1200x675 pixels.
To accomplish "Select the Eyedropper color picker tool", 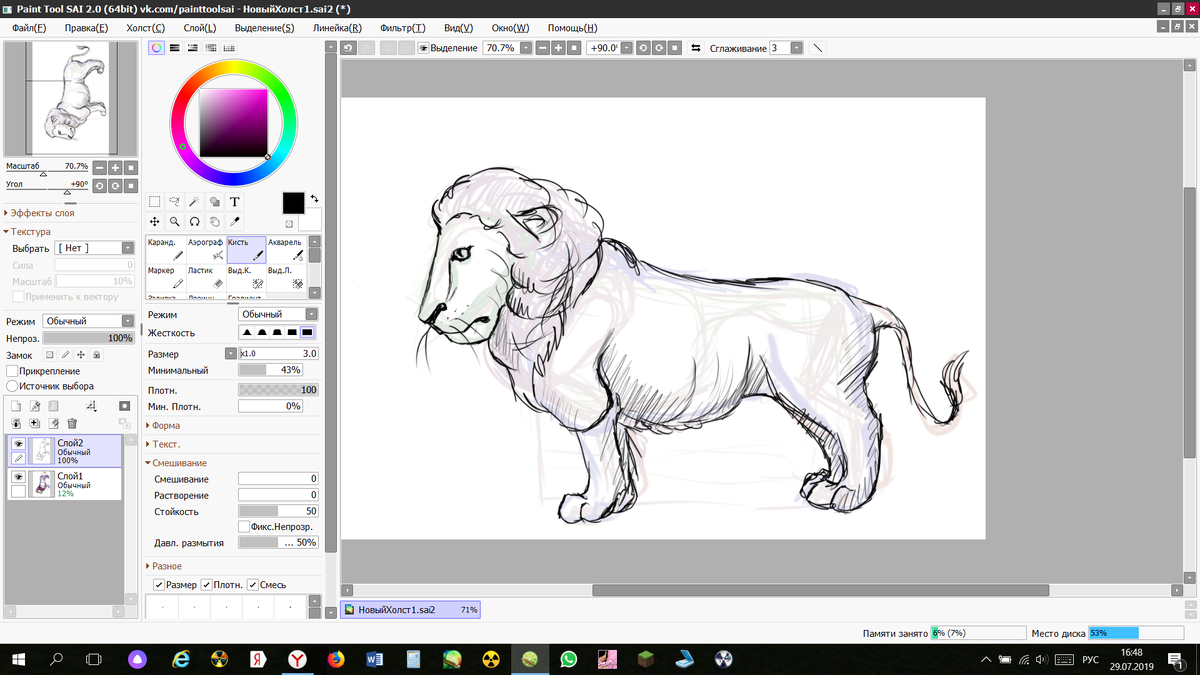I will (x=235, y=222).
